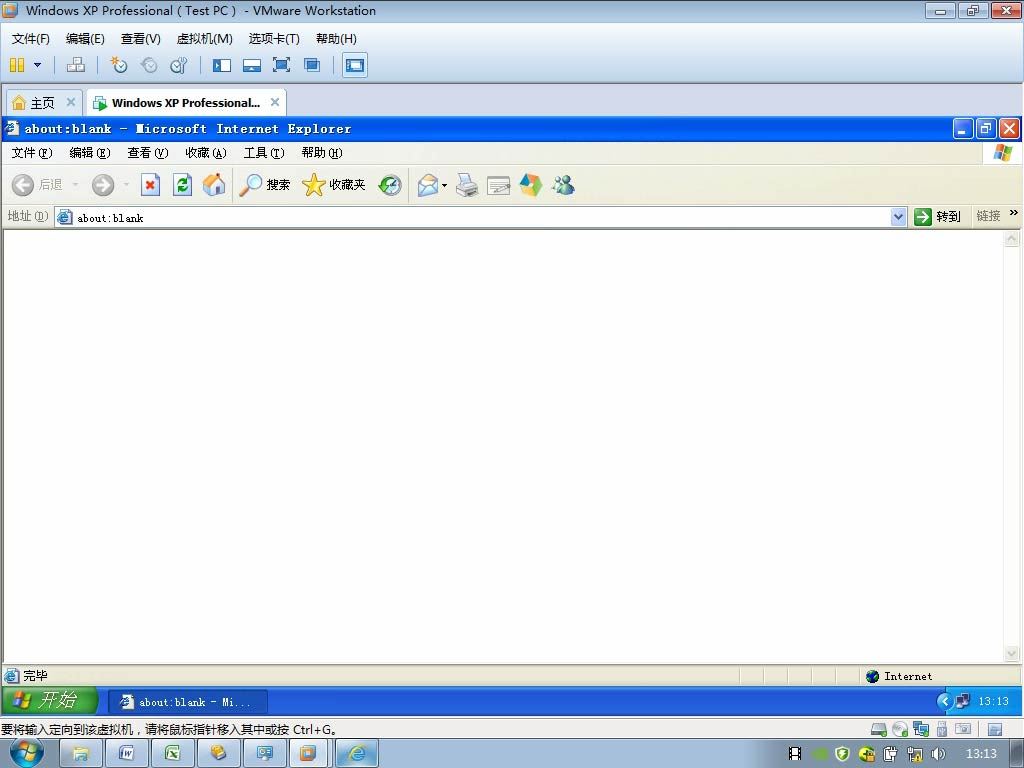Click the IE history icon
Screen dimensions: 1024x768
point(390,185)
